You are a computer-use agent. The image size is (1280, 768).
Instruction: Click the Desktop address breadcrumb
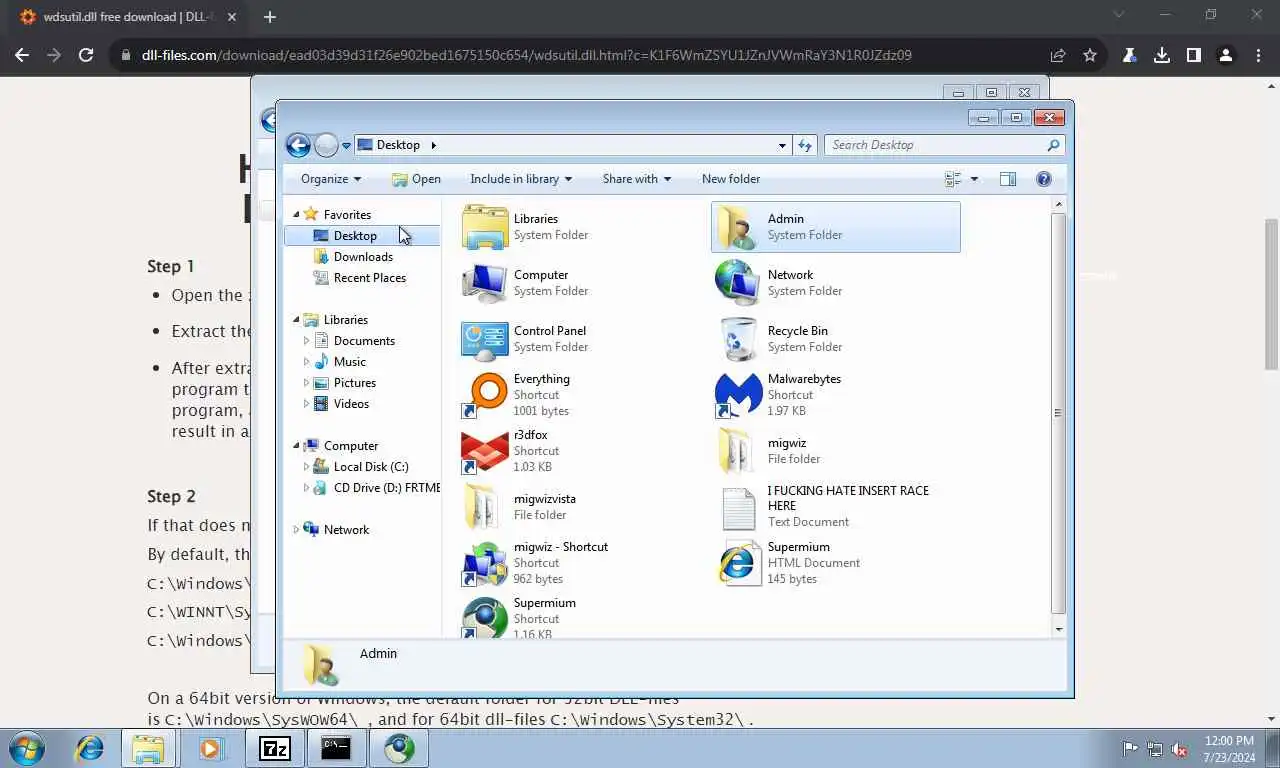click(398, 145)
